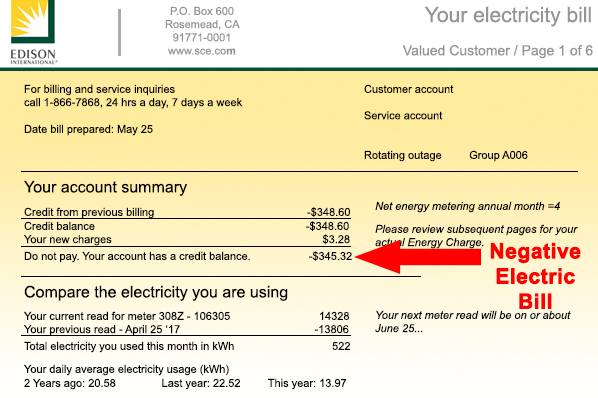Click the total kWh value 522
Screen dimensions: 598x398
coord(341,346)
